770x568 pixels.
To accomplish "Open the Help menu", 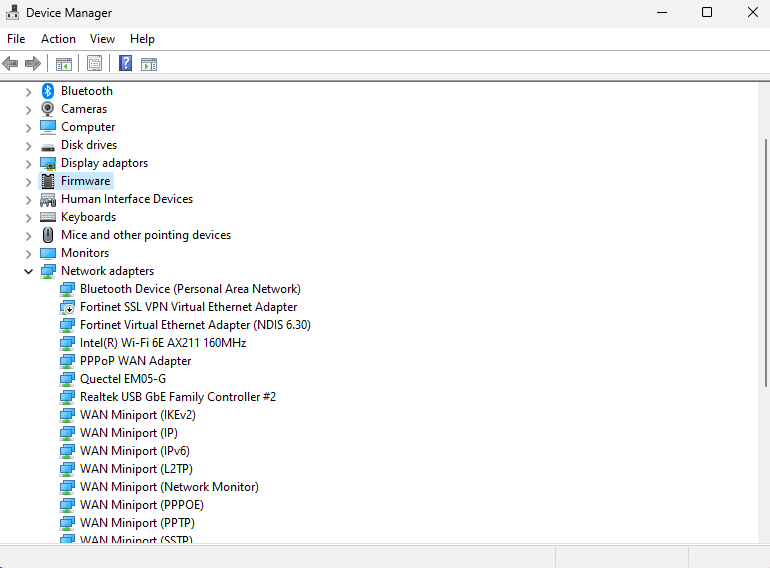I will coord(142,39).
